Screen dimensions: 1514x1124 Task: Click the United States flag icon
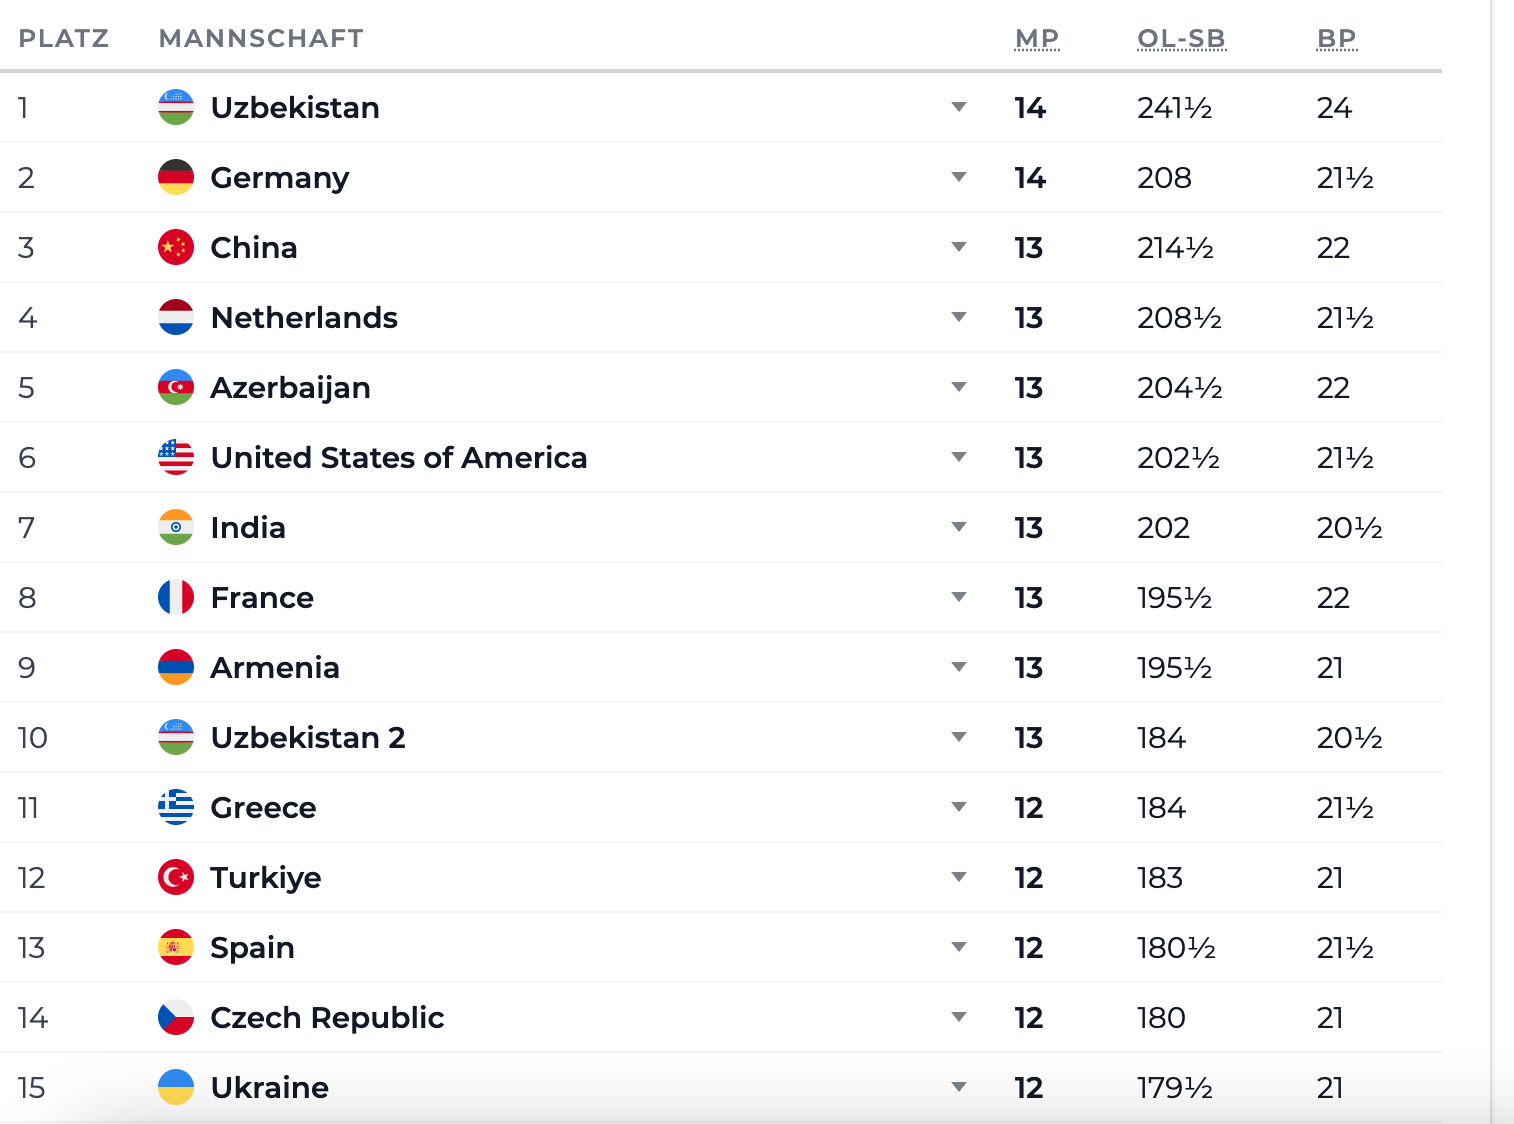click(176, 457)
